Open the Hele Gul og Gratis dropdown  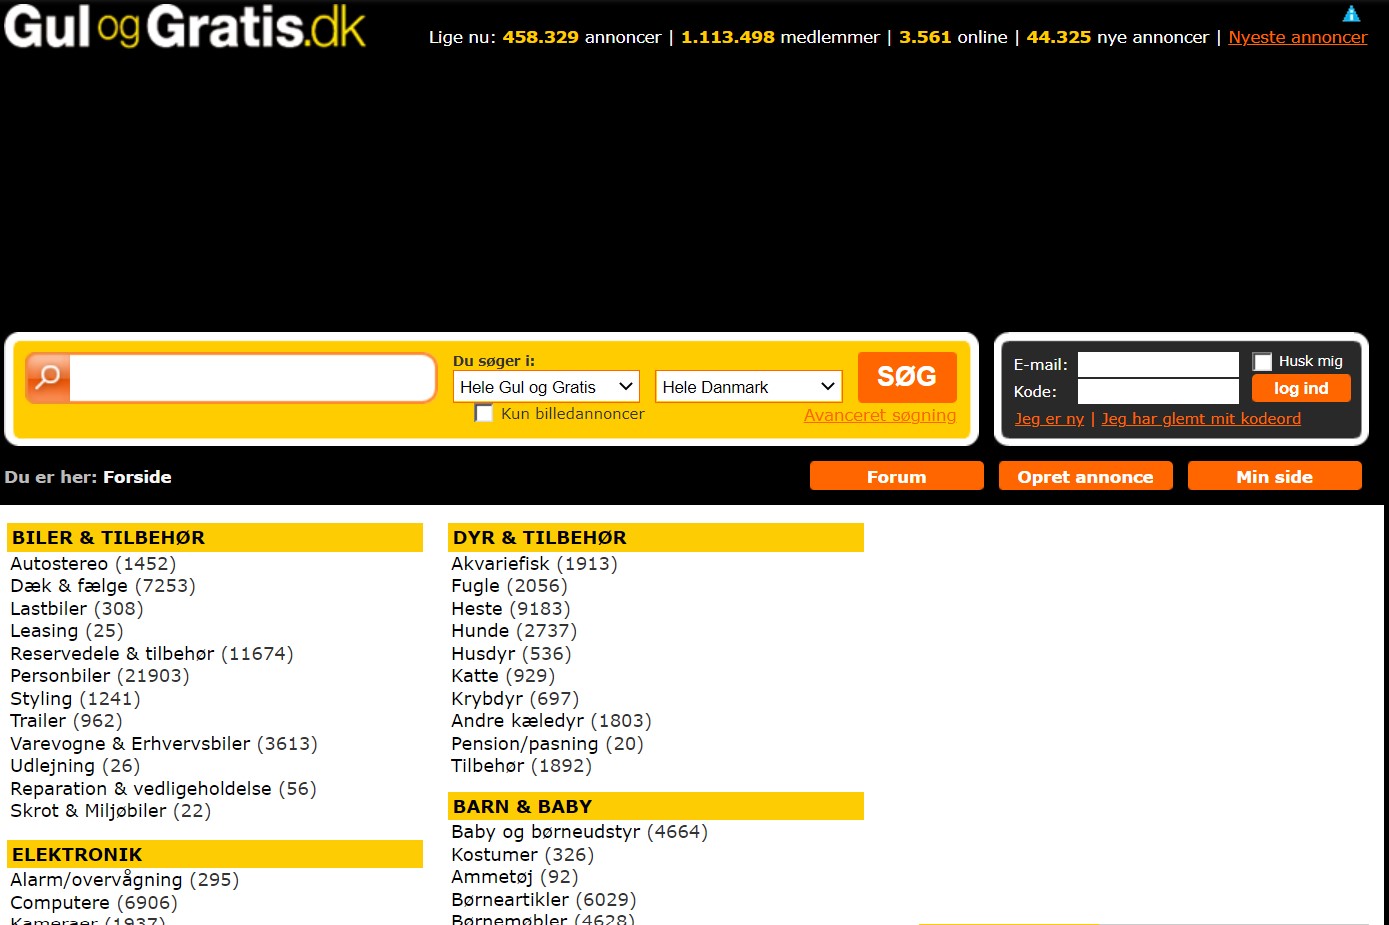point(546,387)
